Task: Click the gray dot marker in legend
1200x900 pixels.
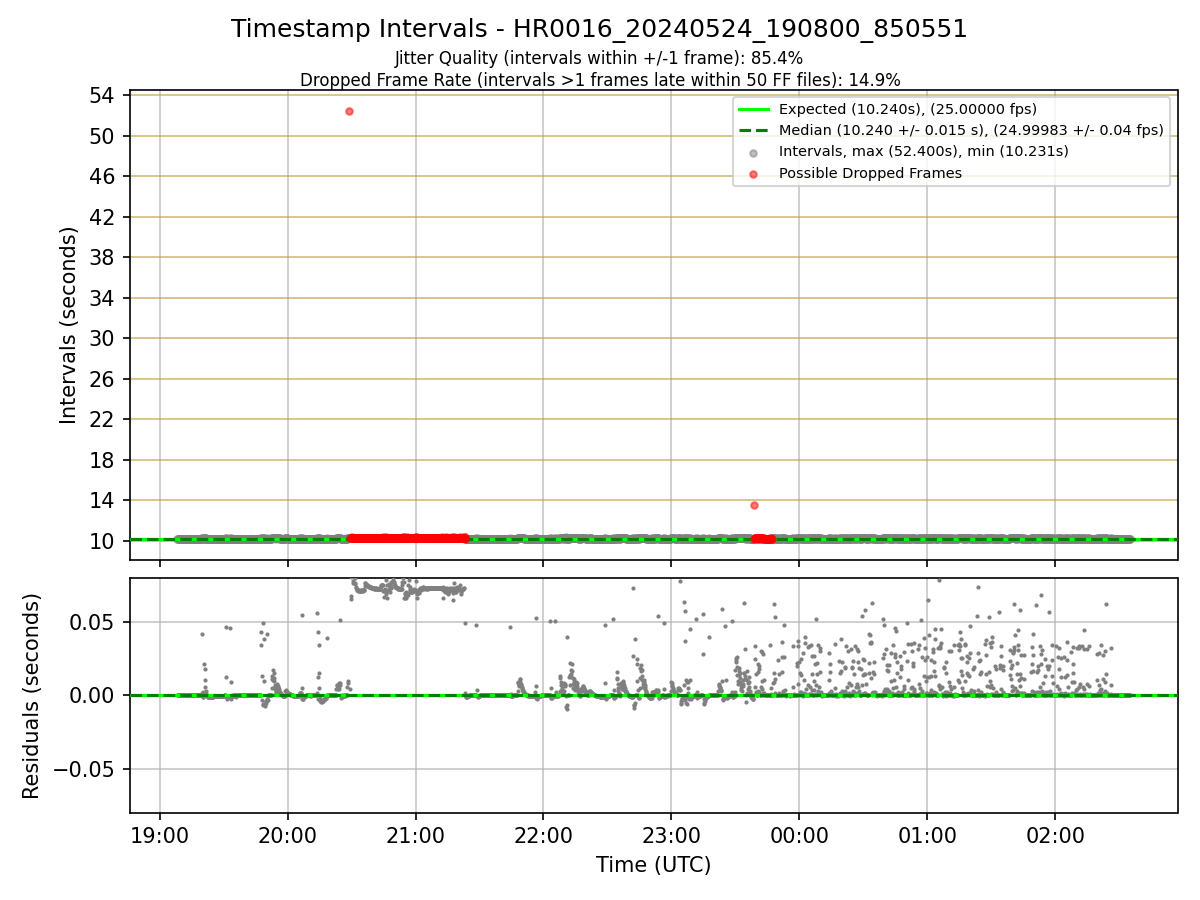Action: [754, 153]
